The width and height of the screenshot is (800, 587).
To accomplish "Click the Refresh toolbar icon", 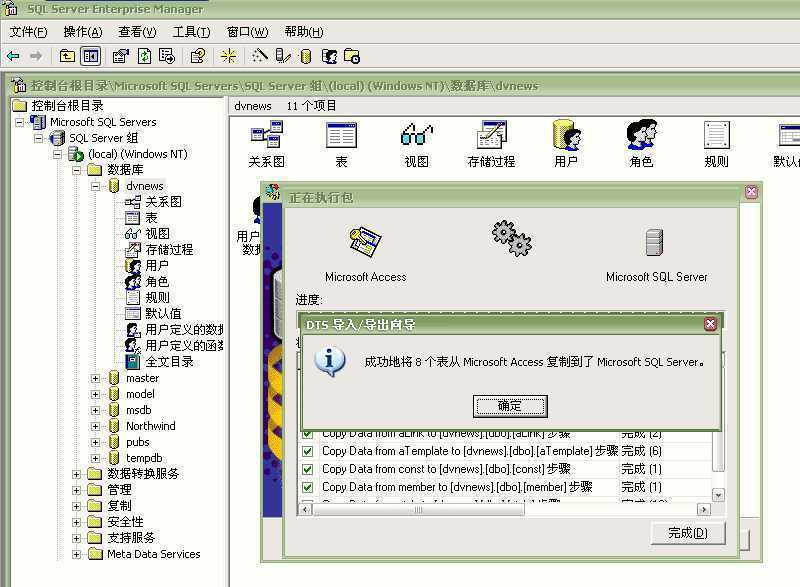I will tap(144, 56).
